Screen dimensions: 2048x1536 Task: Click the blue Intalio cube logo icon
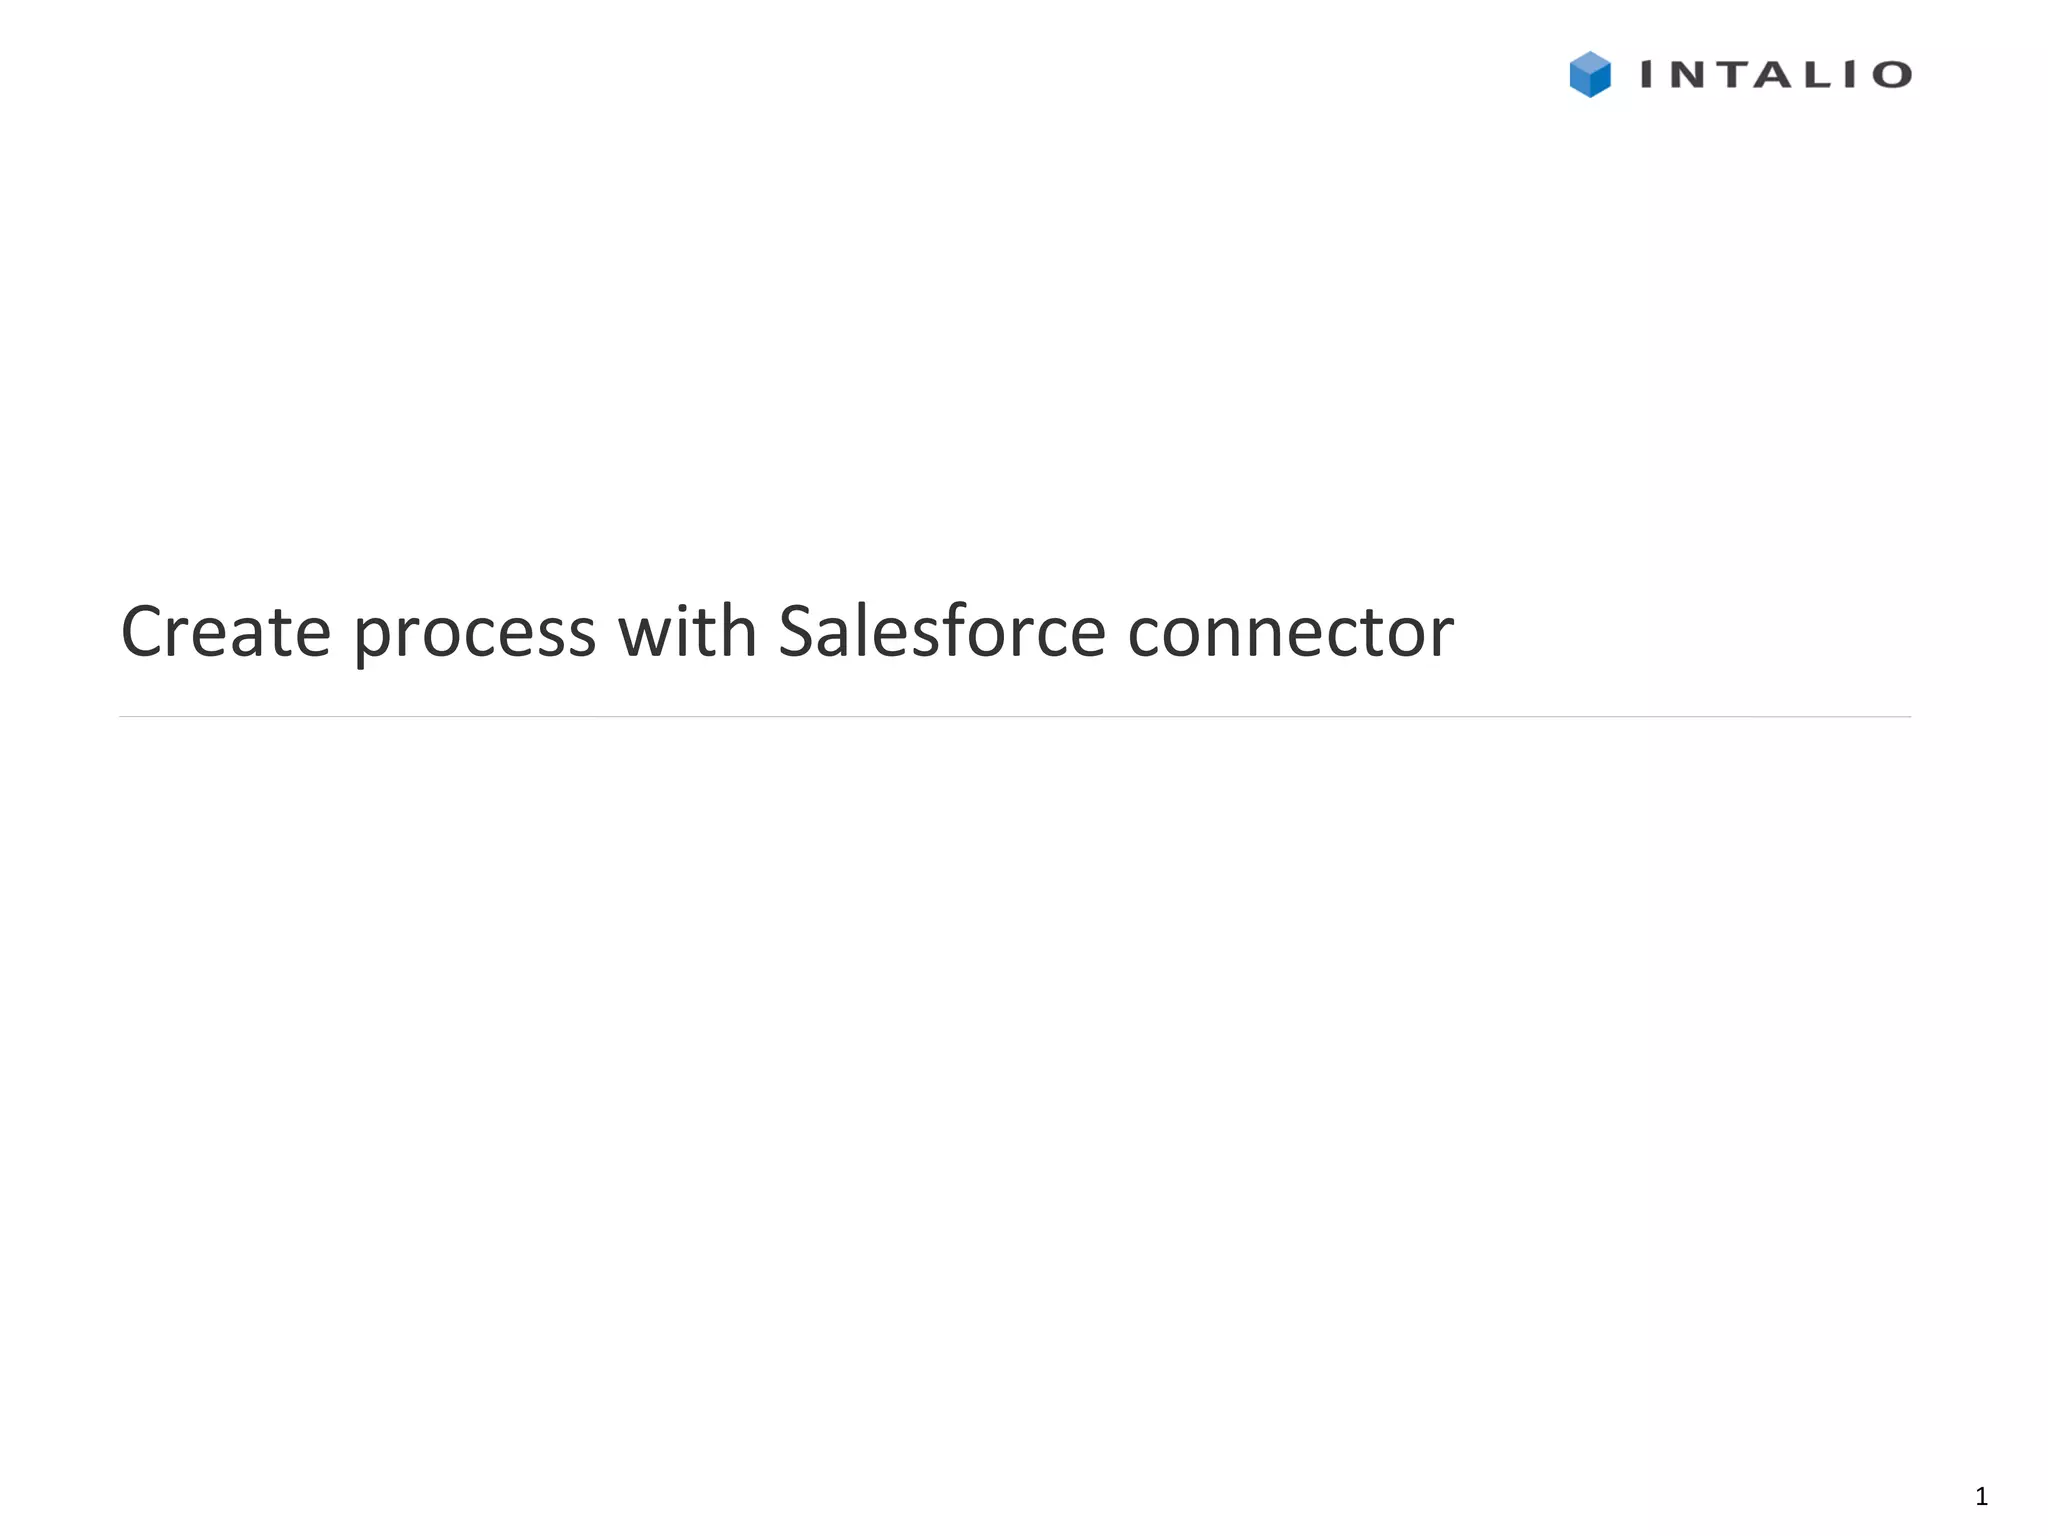(1590, 75)
